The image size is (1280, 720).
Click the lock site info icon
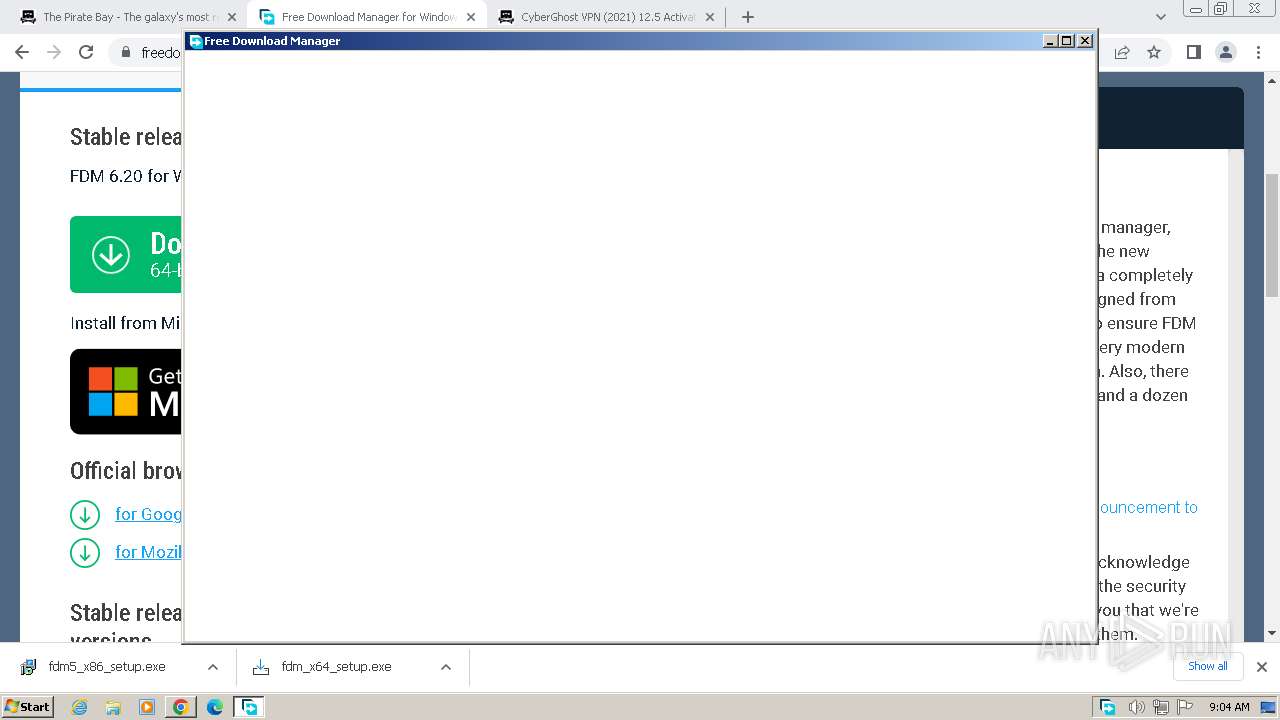point(126,52)
